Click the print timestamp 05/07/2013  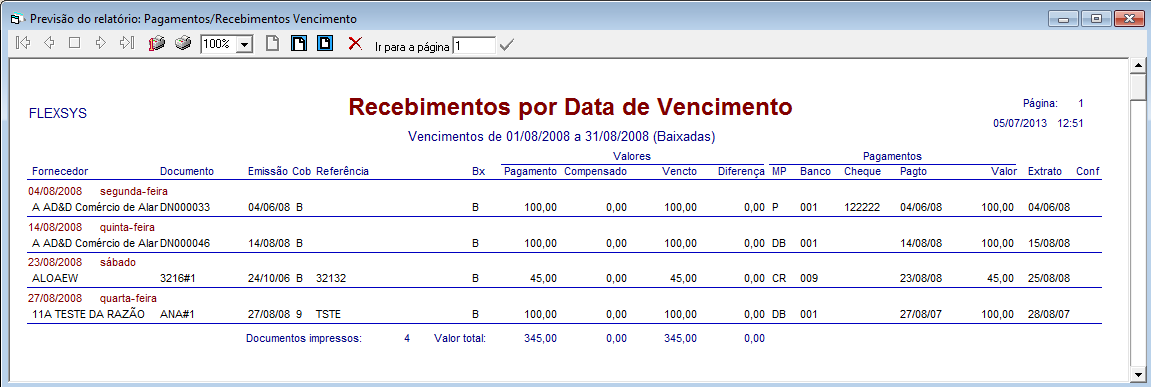tap(1019, 123)
